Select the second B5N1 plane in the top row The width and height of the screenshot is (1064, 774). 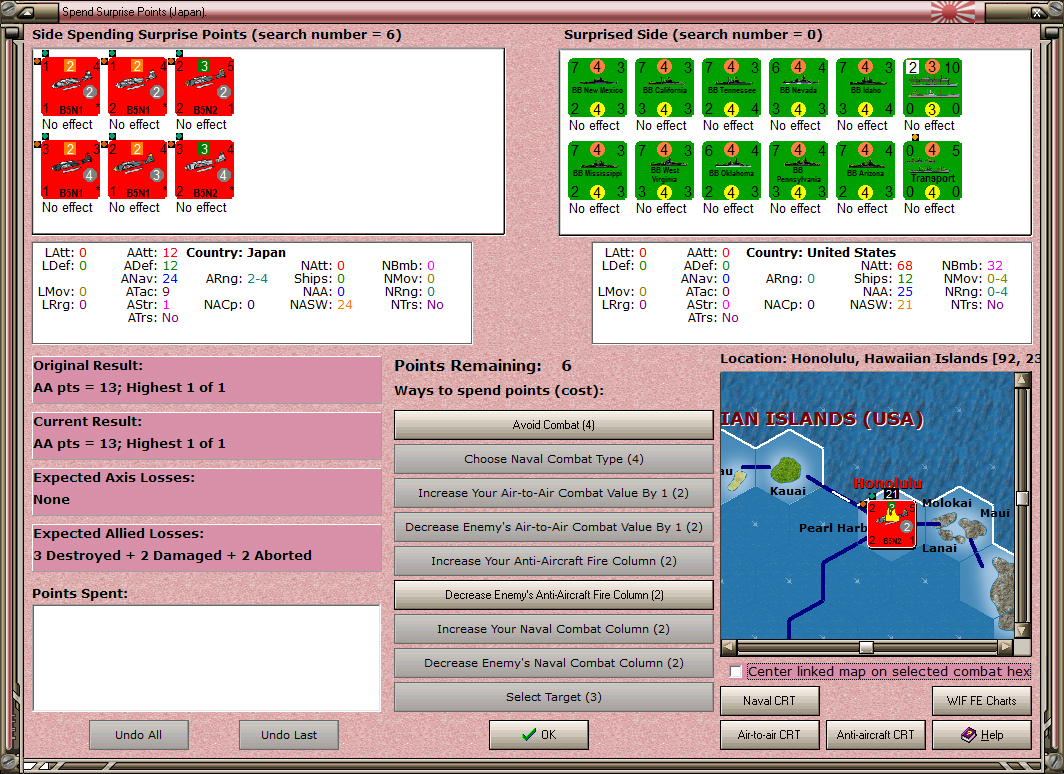137,87
